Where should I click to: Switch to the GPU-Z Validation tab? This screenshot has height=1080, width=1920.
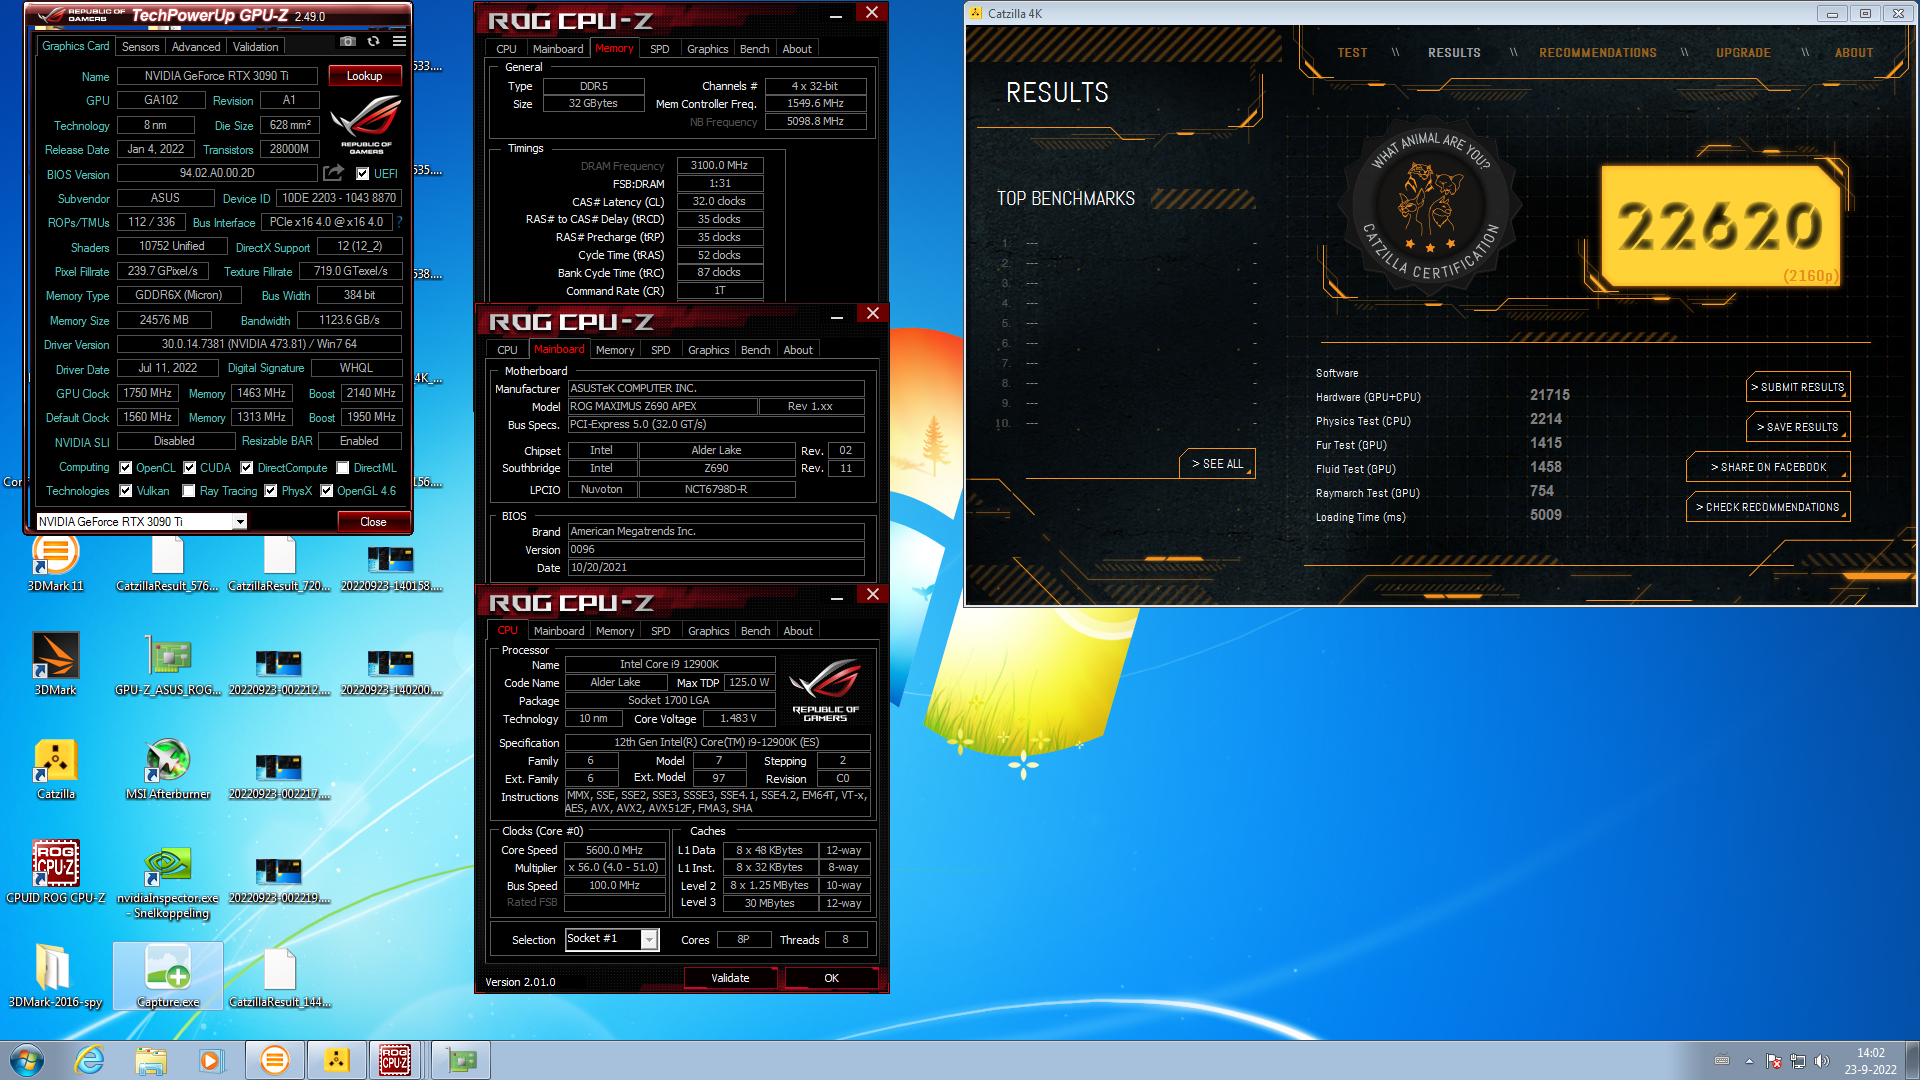click(x=256, y=47)
